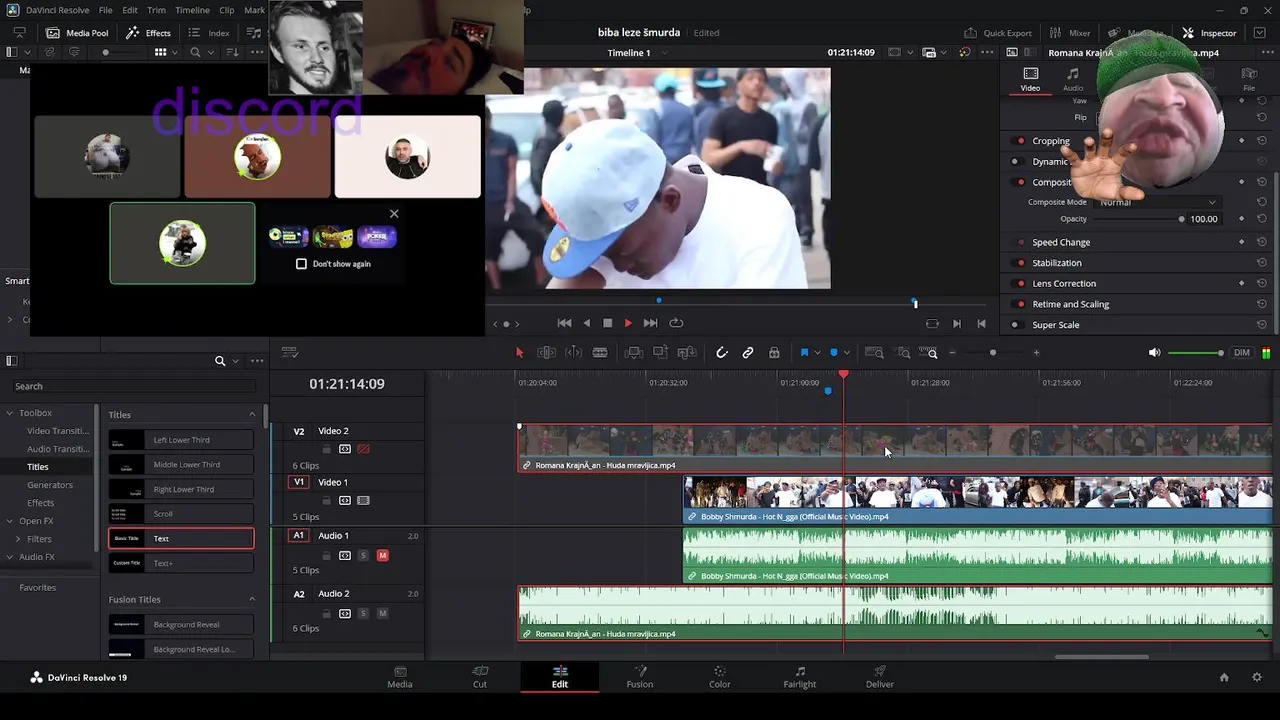This screenshot has width=1280, height=720.
Task: Click the Insert Clip timeline icon
Action: pos(634,353)
